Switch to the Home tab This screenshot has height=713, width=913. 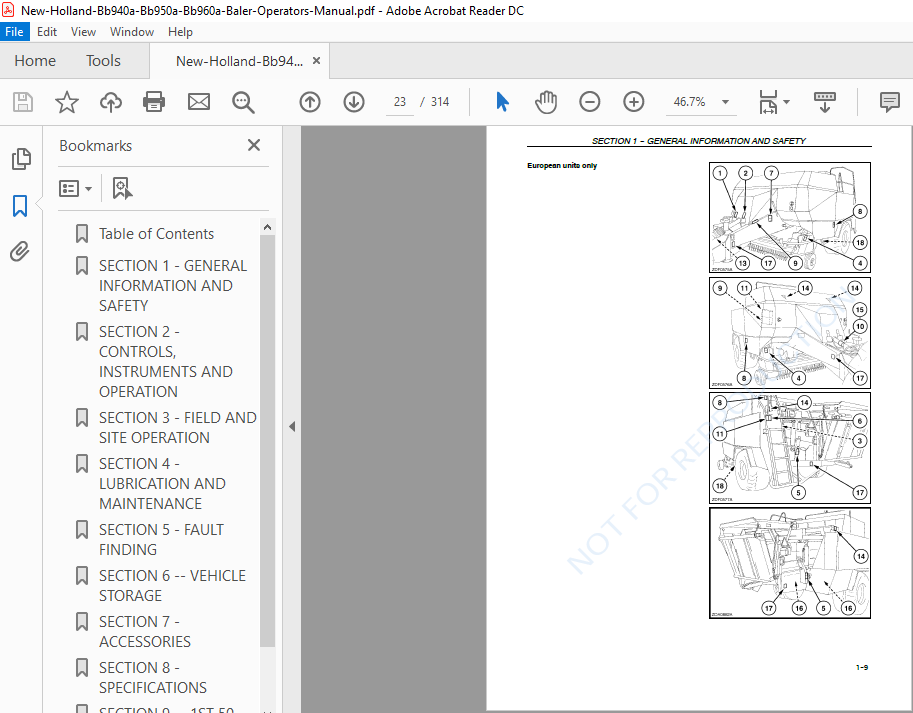(x=35, y=61)
